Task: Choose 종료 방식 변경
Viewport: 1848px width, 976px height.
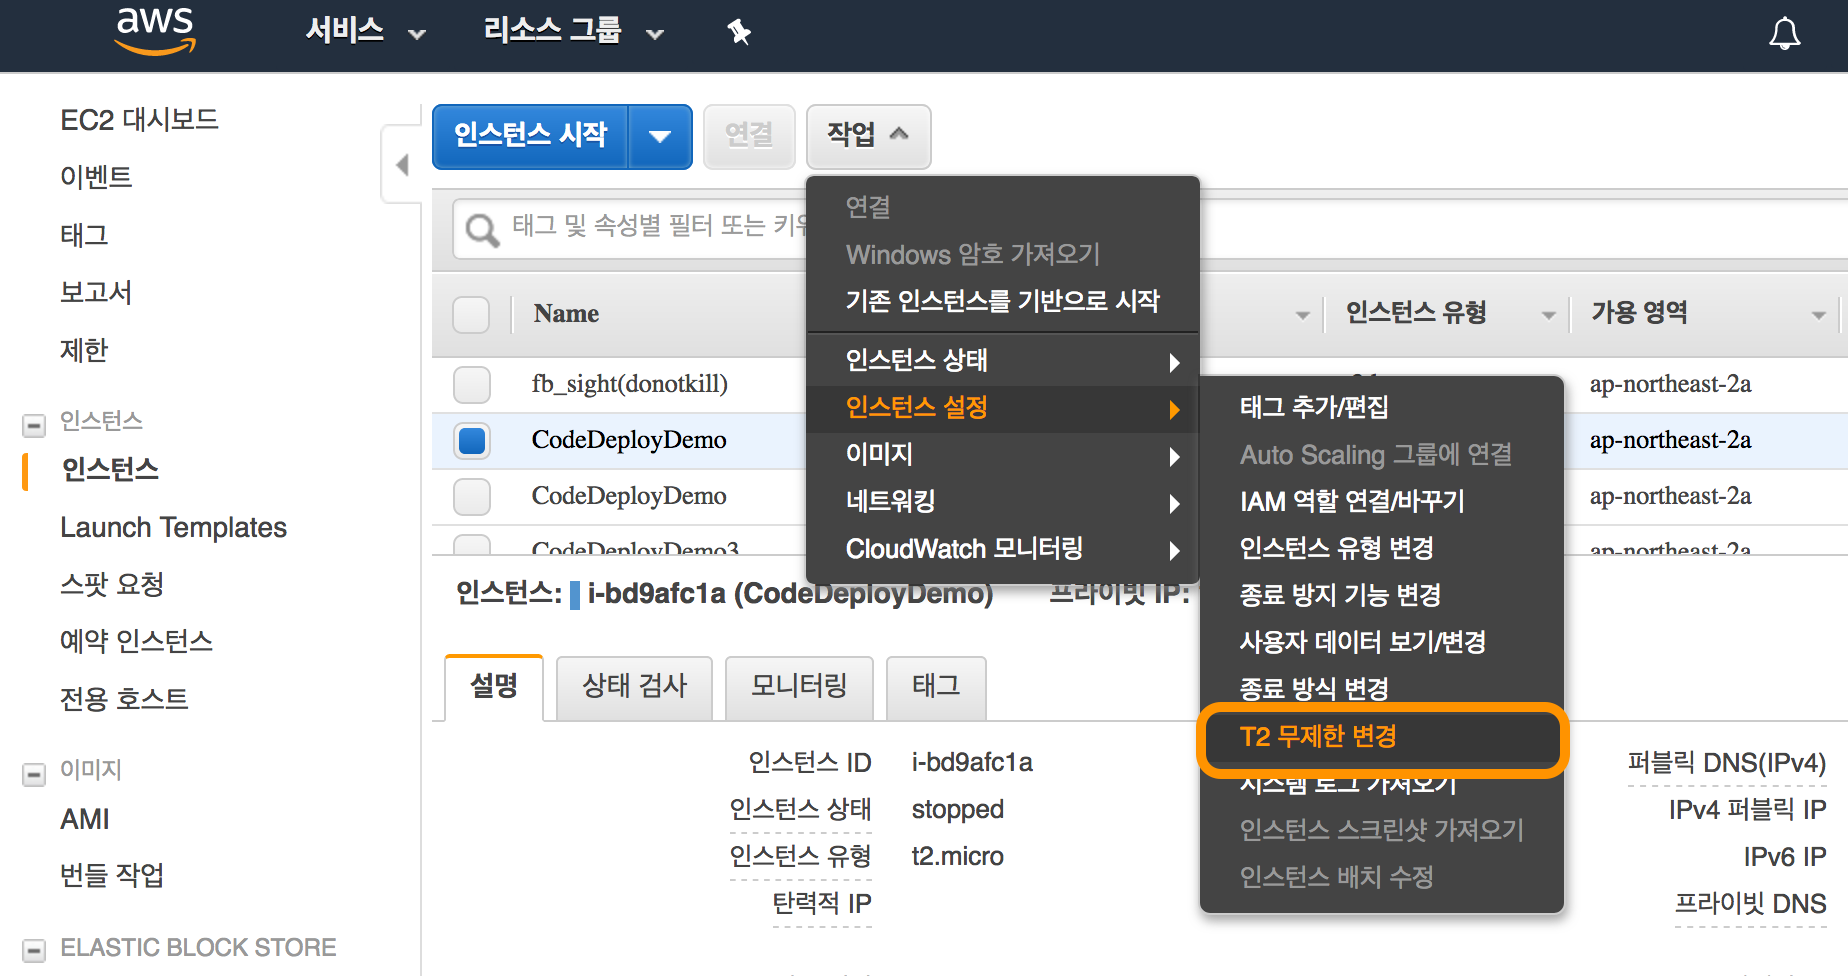Action: [x=1381, y=689]
